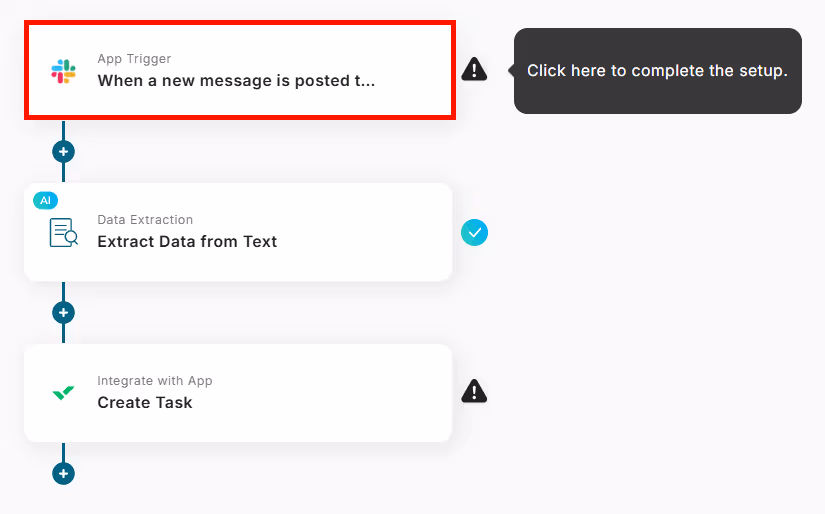
Task: Insert a step after Extract Data from Text
Action: tap(63, 313)
